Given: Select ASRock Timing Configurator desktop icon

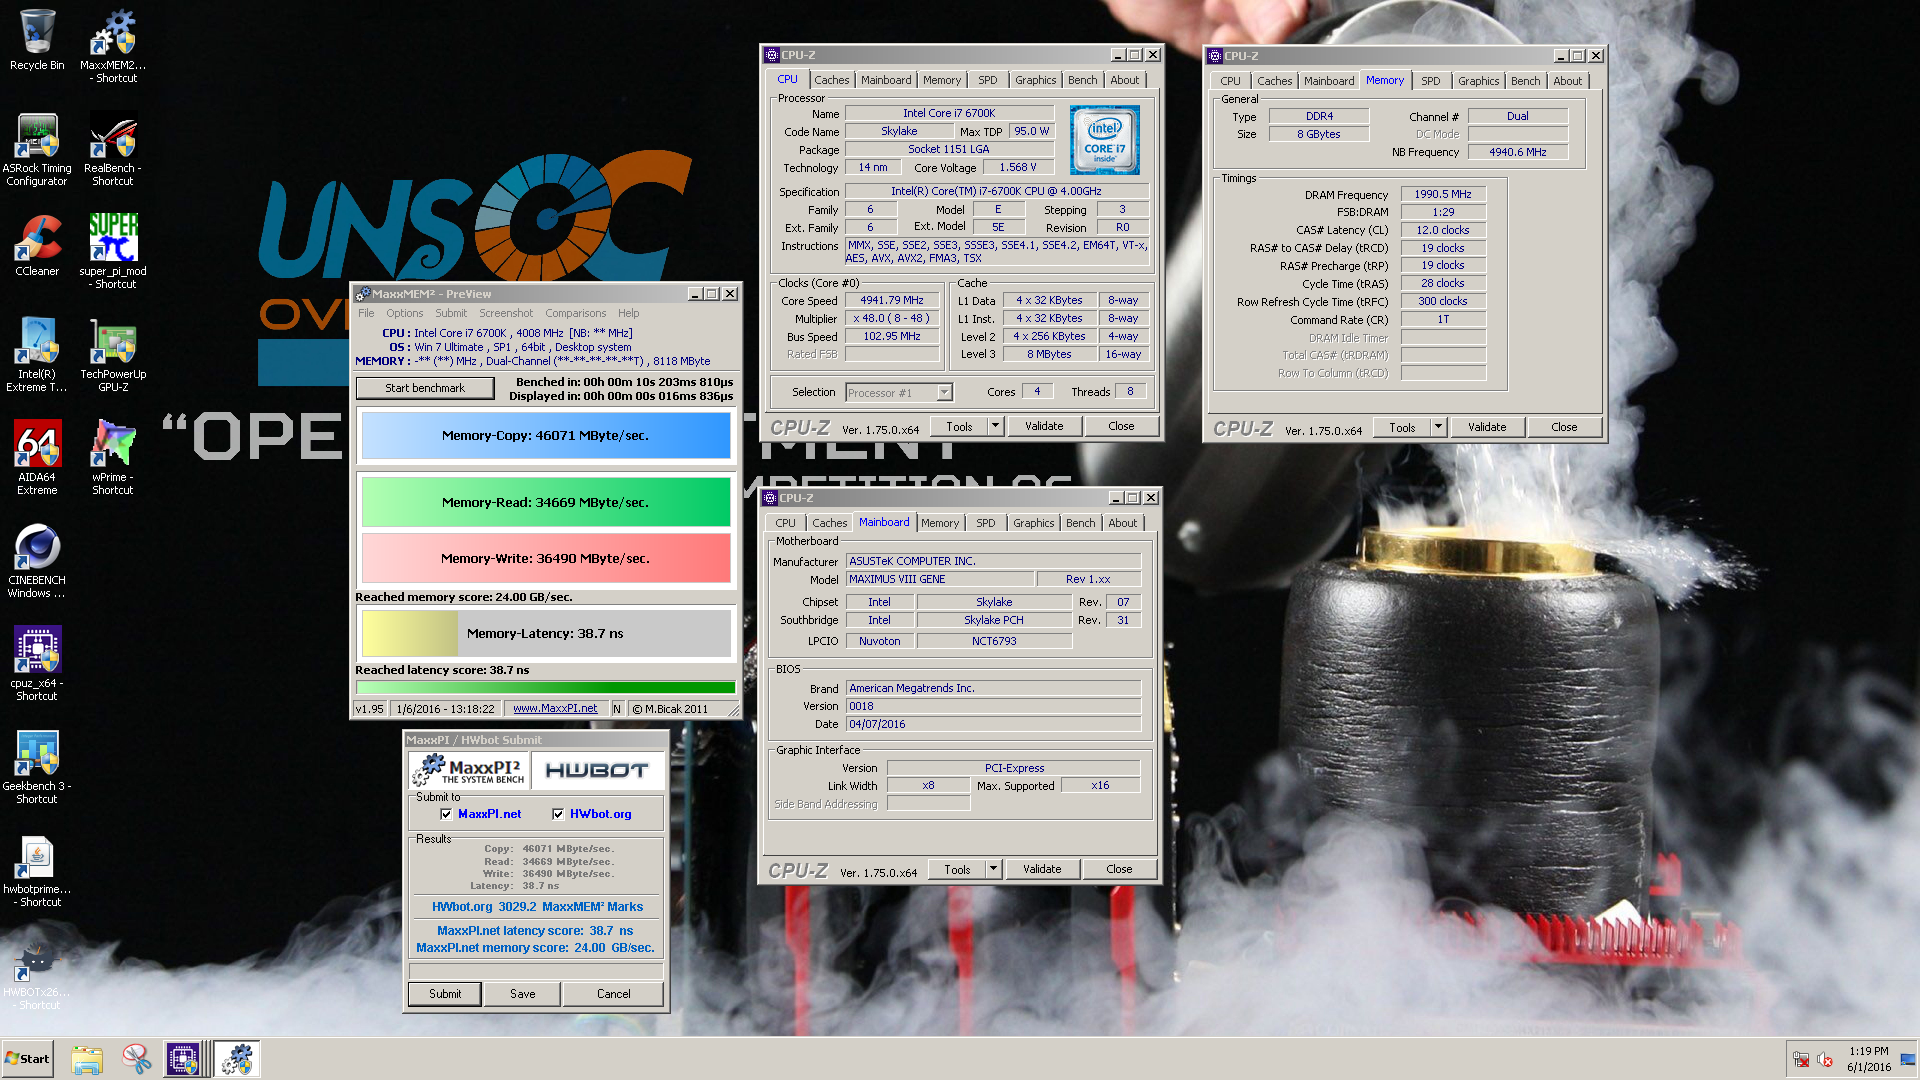Looking at the screenshot, I should tap(37, 149).
